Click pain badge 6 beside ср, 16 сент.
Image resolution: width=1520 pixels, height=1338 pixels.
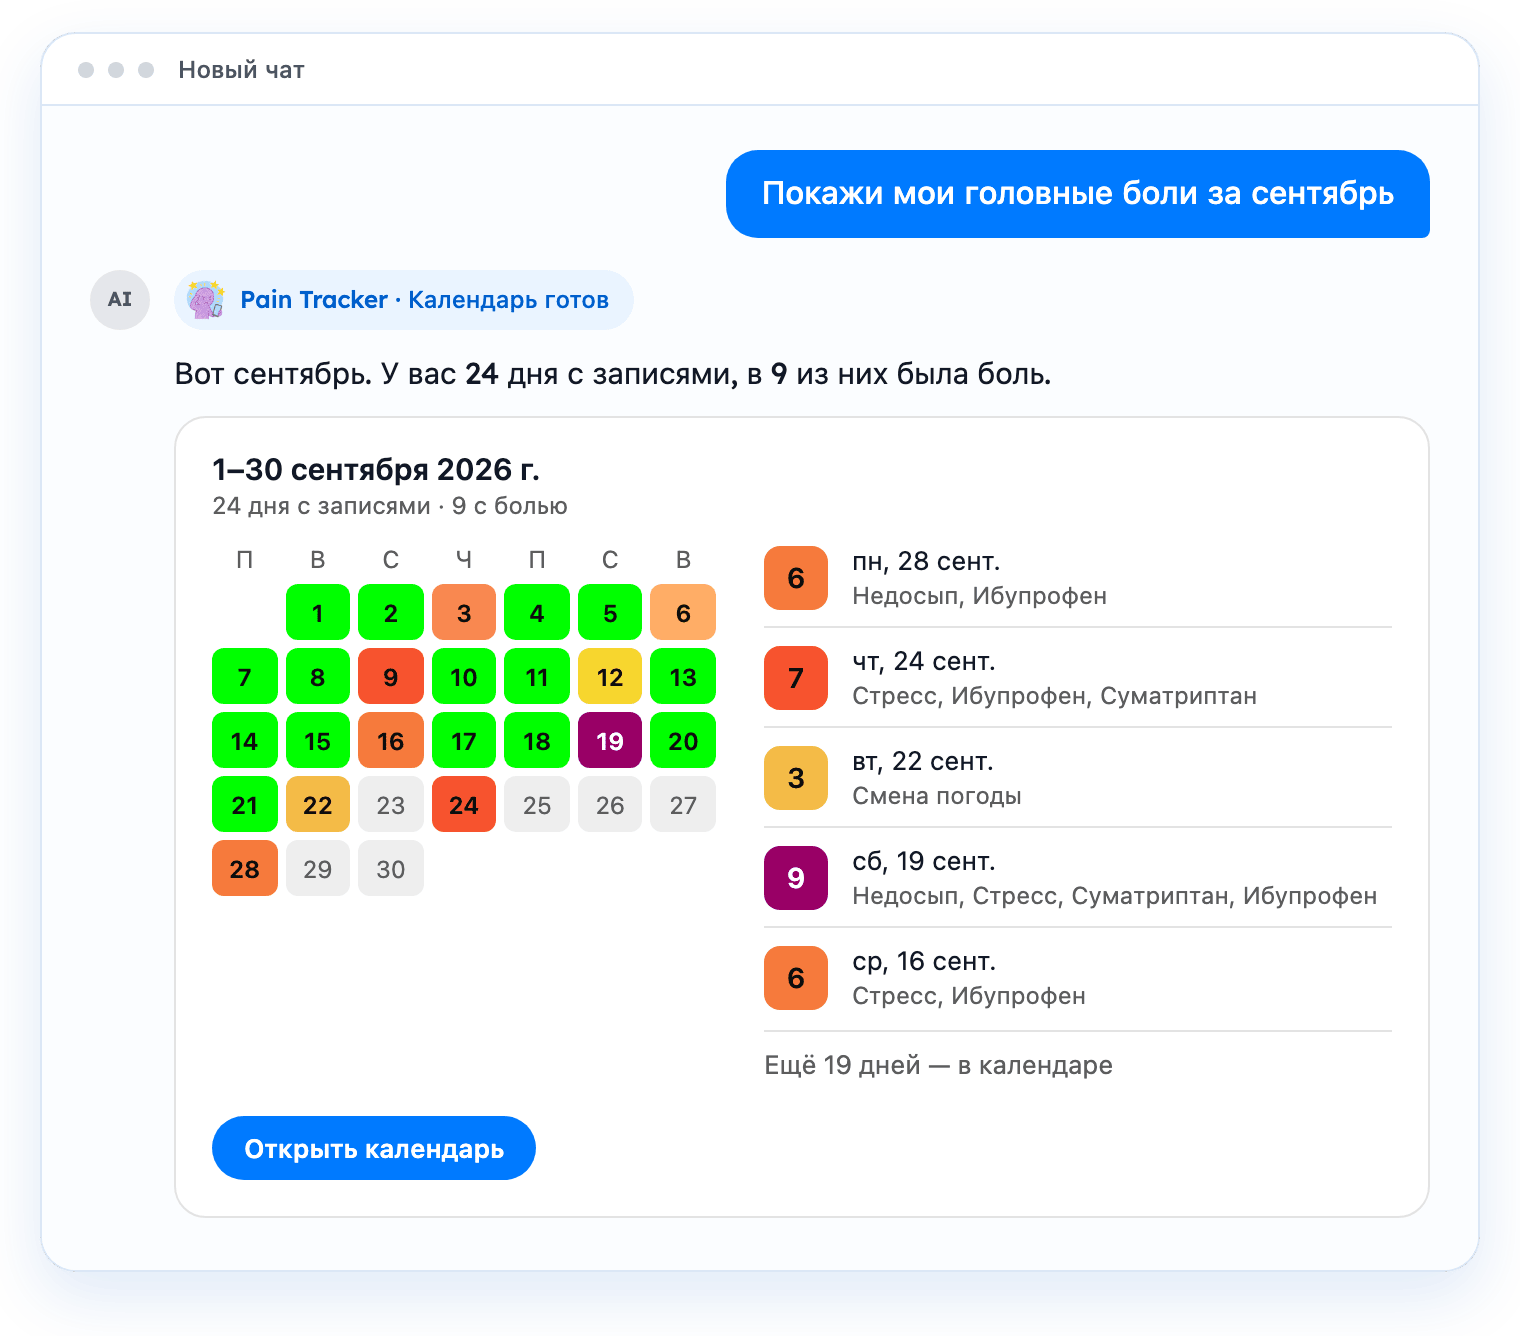(796, 978)
